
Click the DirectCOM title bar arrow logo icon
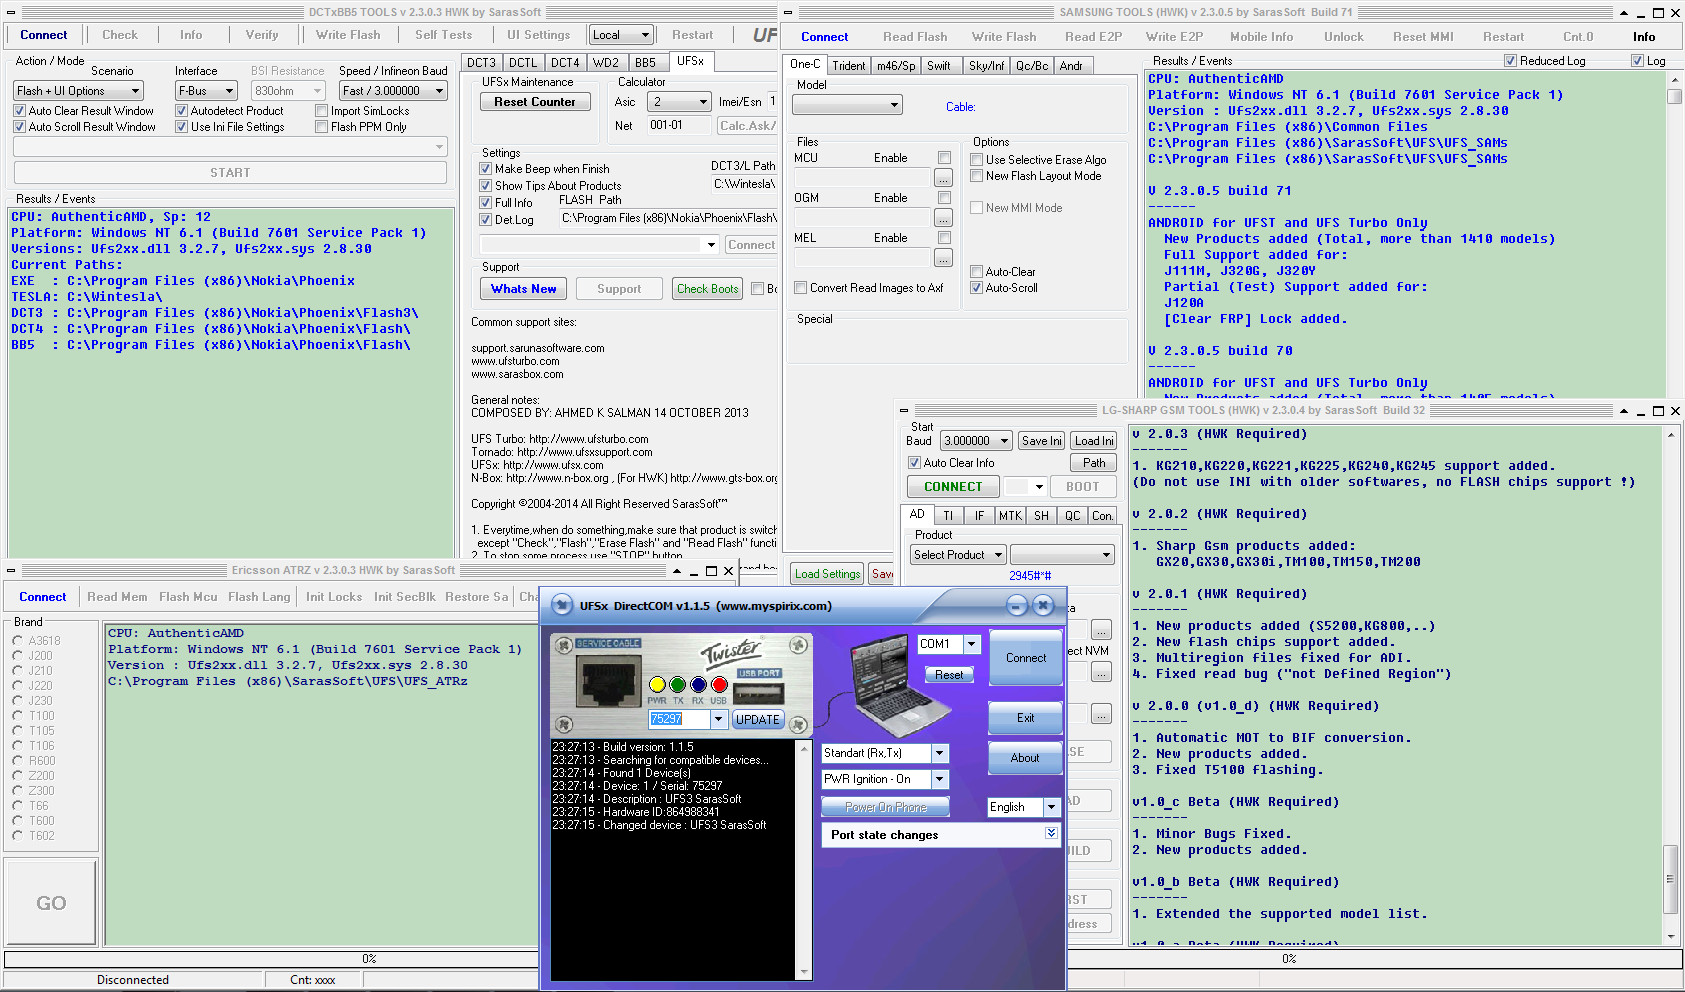tap(563, 606)
